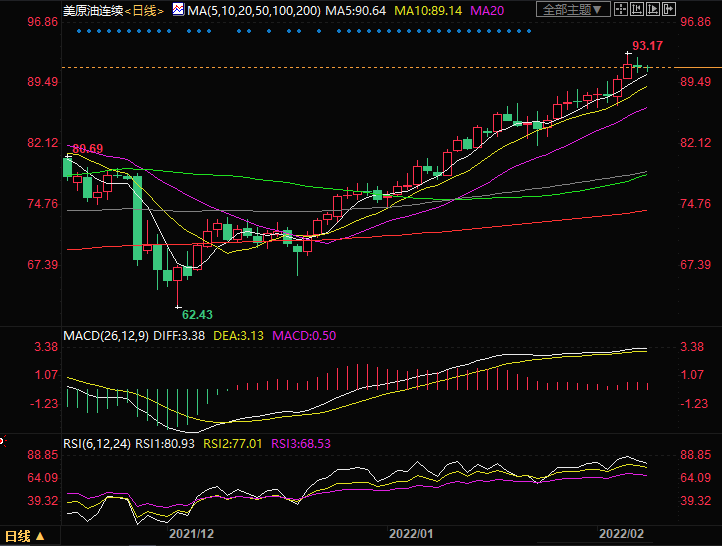The width and height of the screenshot is (722, 546).
Task: Click the first blue event dot above chart
Action: [x=79, y=30]
